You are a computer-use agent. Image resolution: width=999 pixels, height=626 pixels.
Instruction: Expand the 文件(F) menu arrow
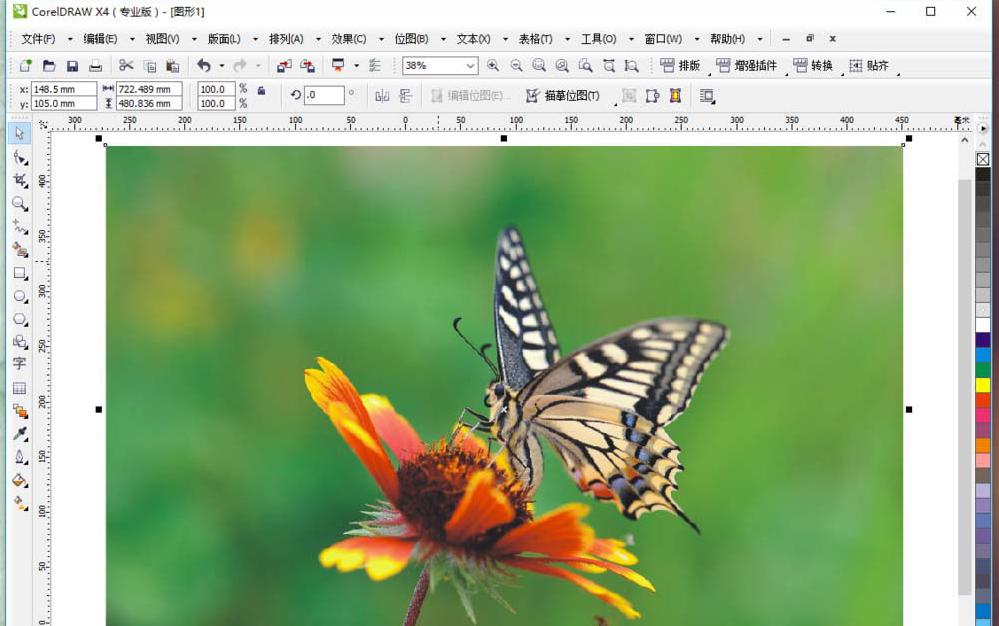click(x=70, y=39)
